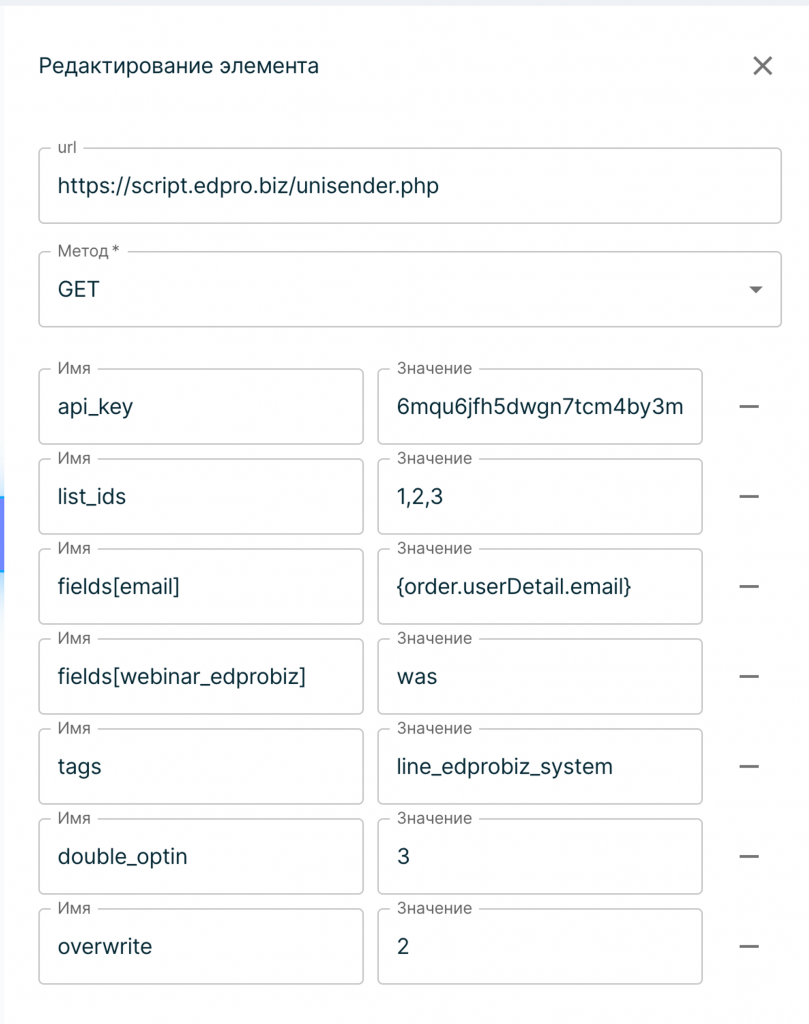The width and height of the screenshot is (809, 1024).
Task: Edit the api_key value field
Action: (x=540, y=406)
